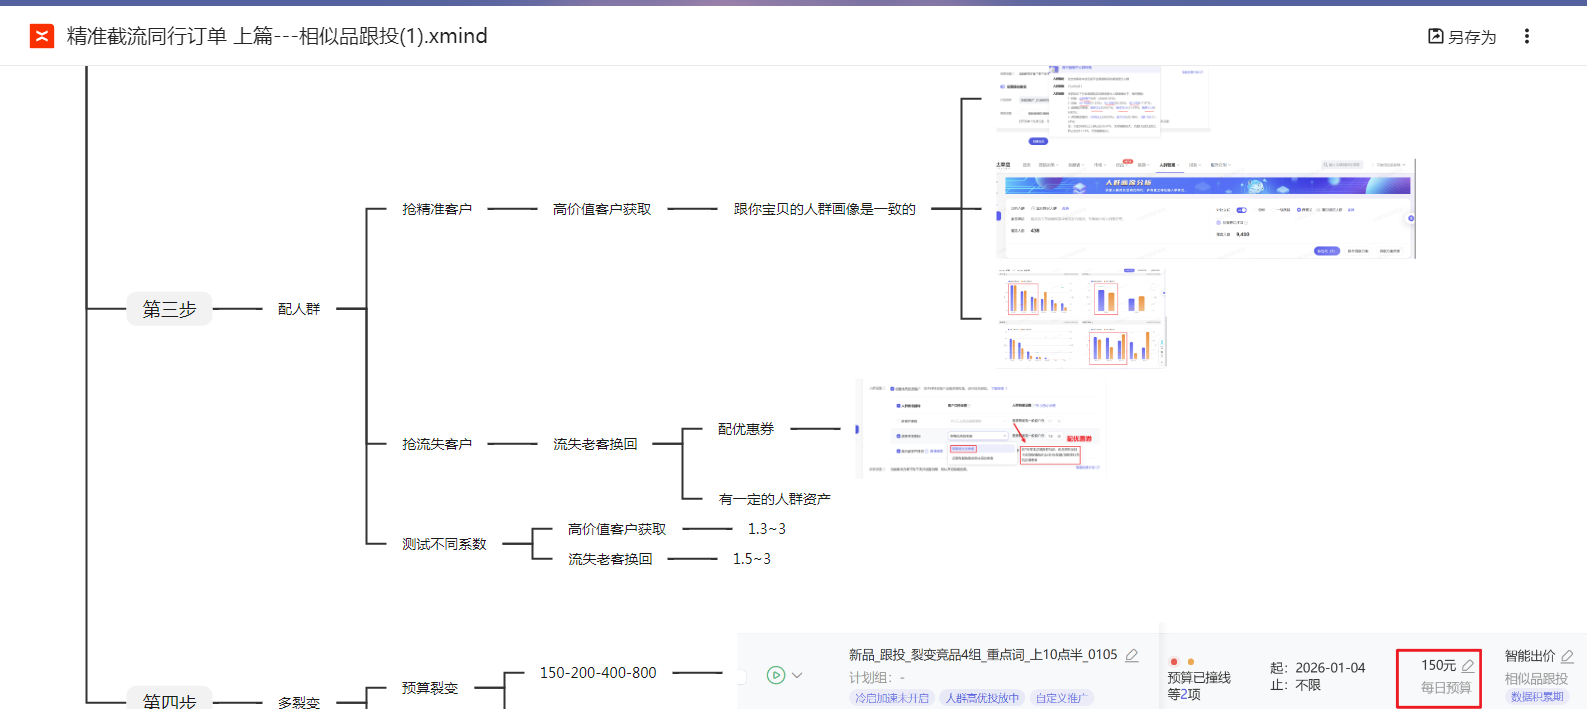1587x709 pixels.
Task: Click the 抢精准客户 topic
Action: pos(437,209)
